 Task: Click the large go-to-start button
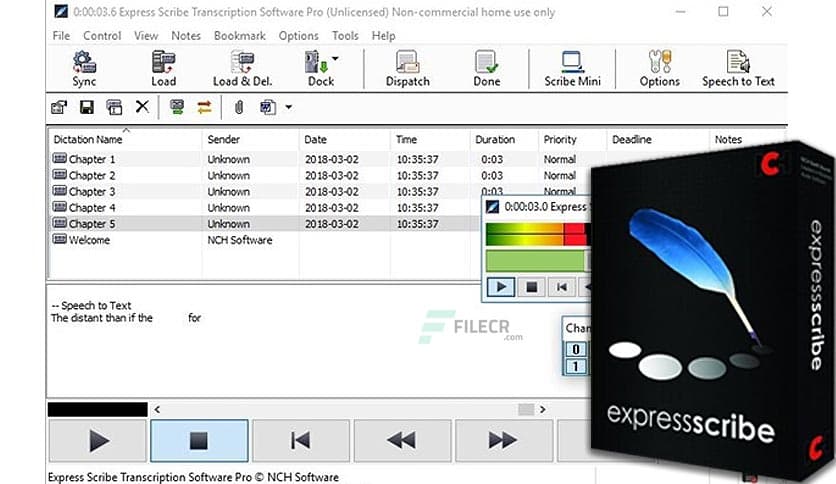tap(301, 440)
